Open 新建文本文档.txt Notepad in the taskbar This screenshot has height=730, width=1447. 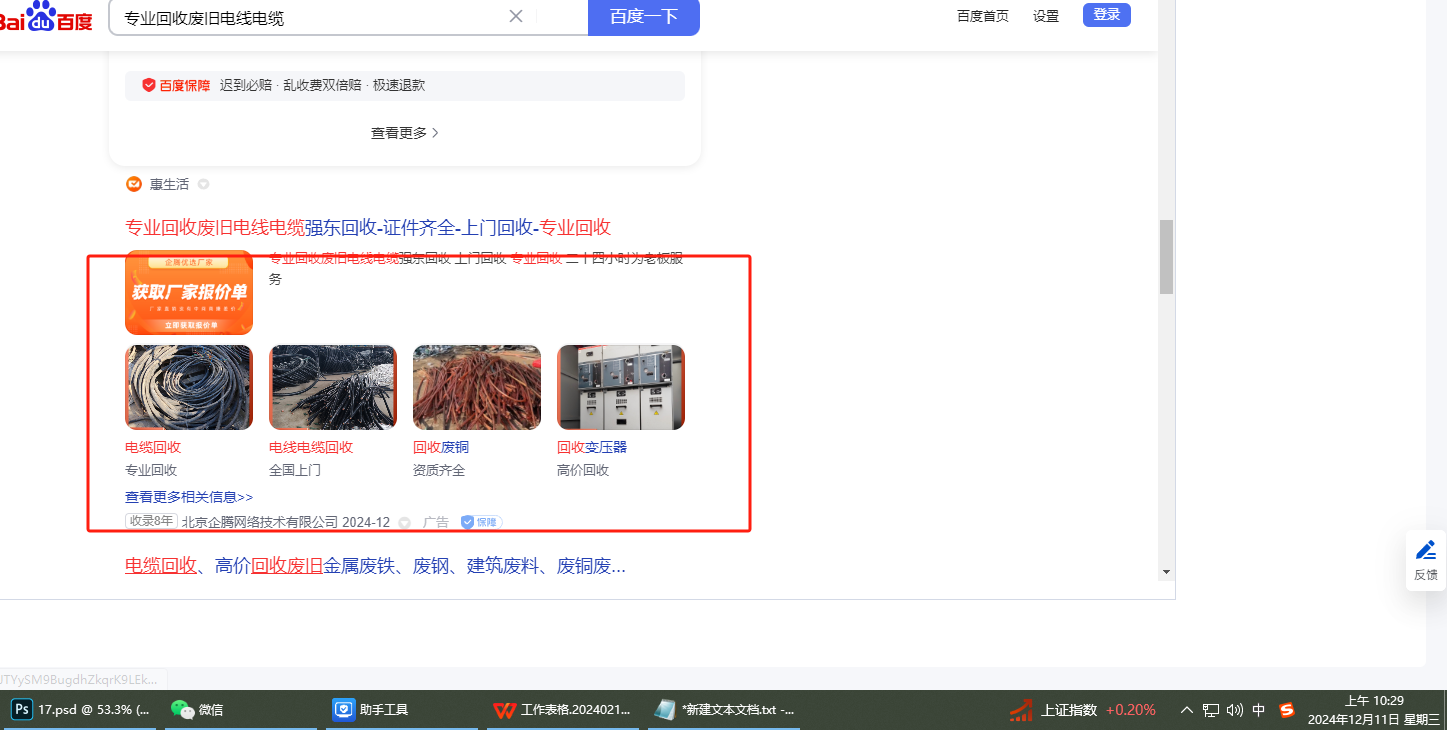724,710
